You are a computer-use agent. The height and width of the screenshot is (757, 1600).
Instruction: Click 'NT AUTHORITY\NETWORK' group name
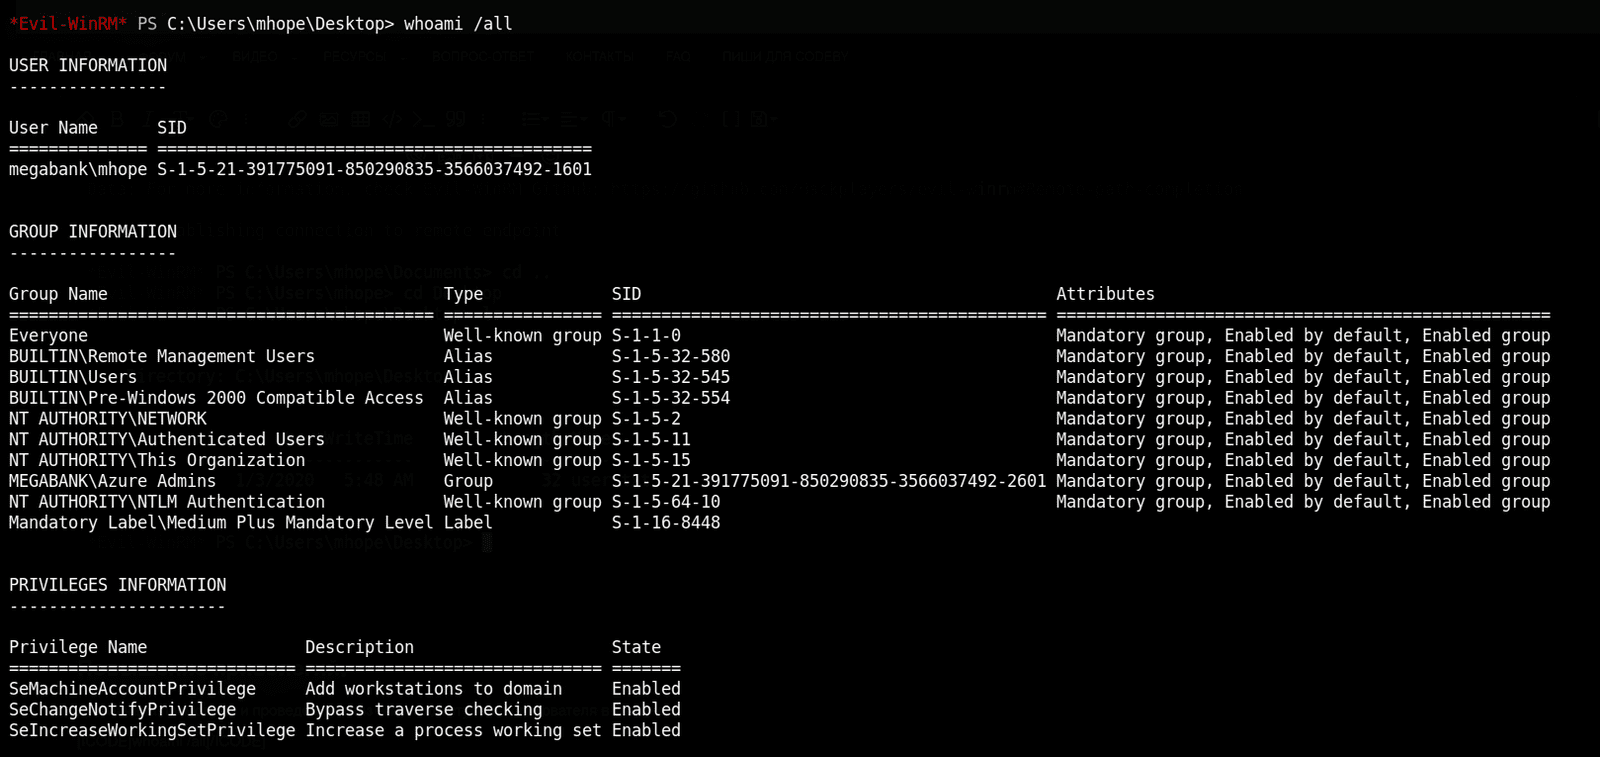coord(108,419)
